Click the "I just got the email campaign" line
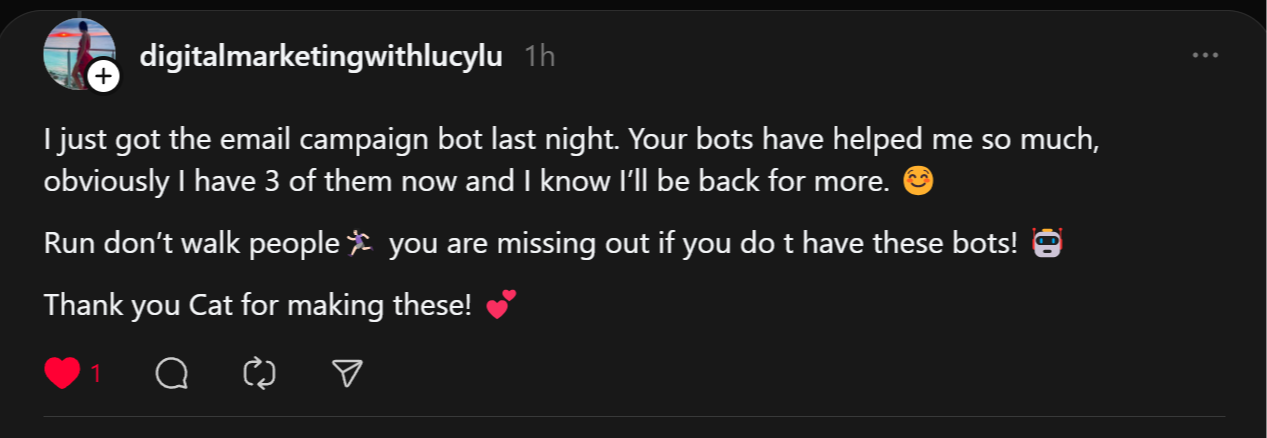Image resolution: width=1267 pixels, height=438 pixels. coord(570,140)
